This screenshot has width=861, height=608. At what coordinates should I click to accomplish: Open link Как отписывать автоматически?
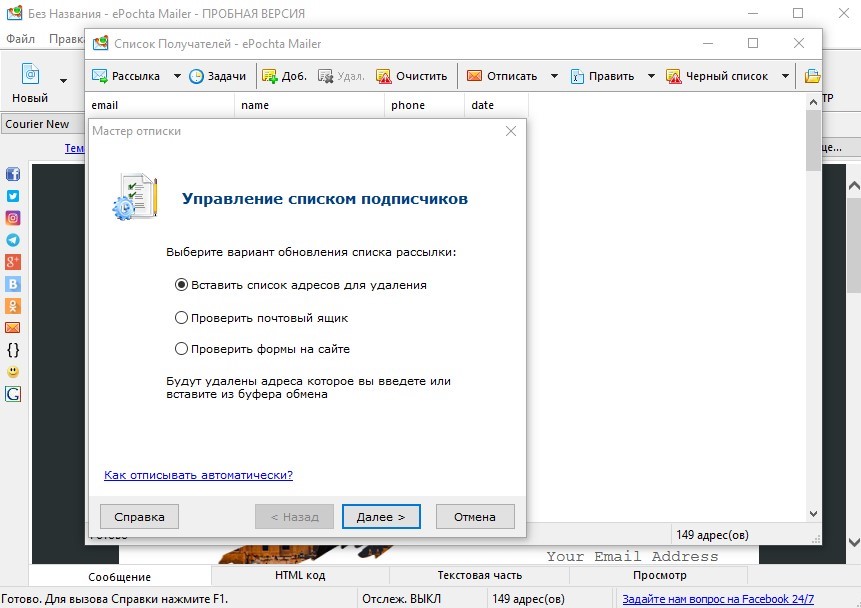(x=198, y=475)
